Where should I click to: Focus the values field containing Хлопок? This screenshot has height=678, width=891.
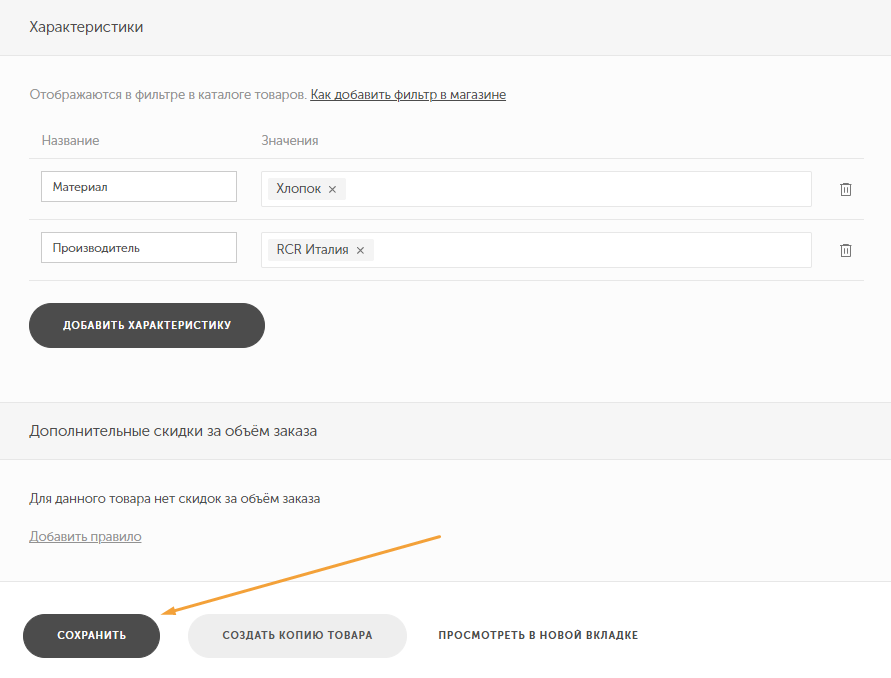pos(536,189)
